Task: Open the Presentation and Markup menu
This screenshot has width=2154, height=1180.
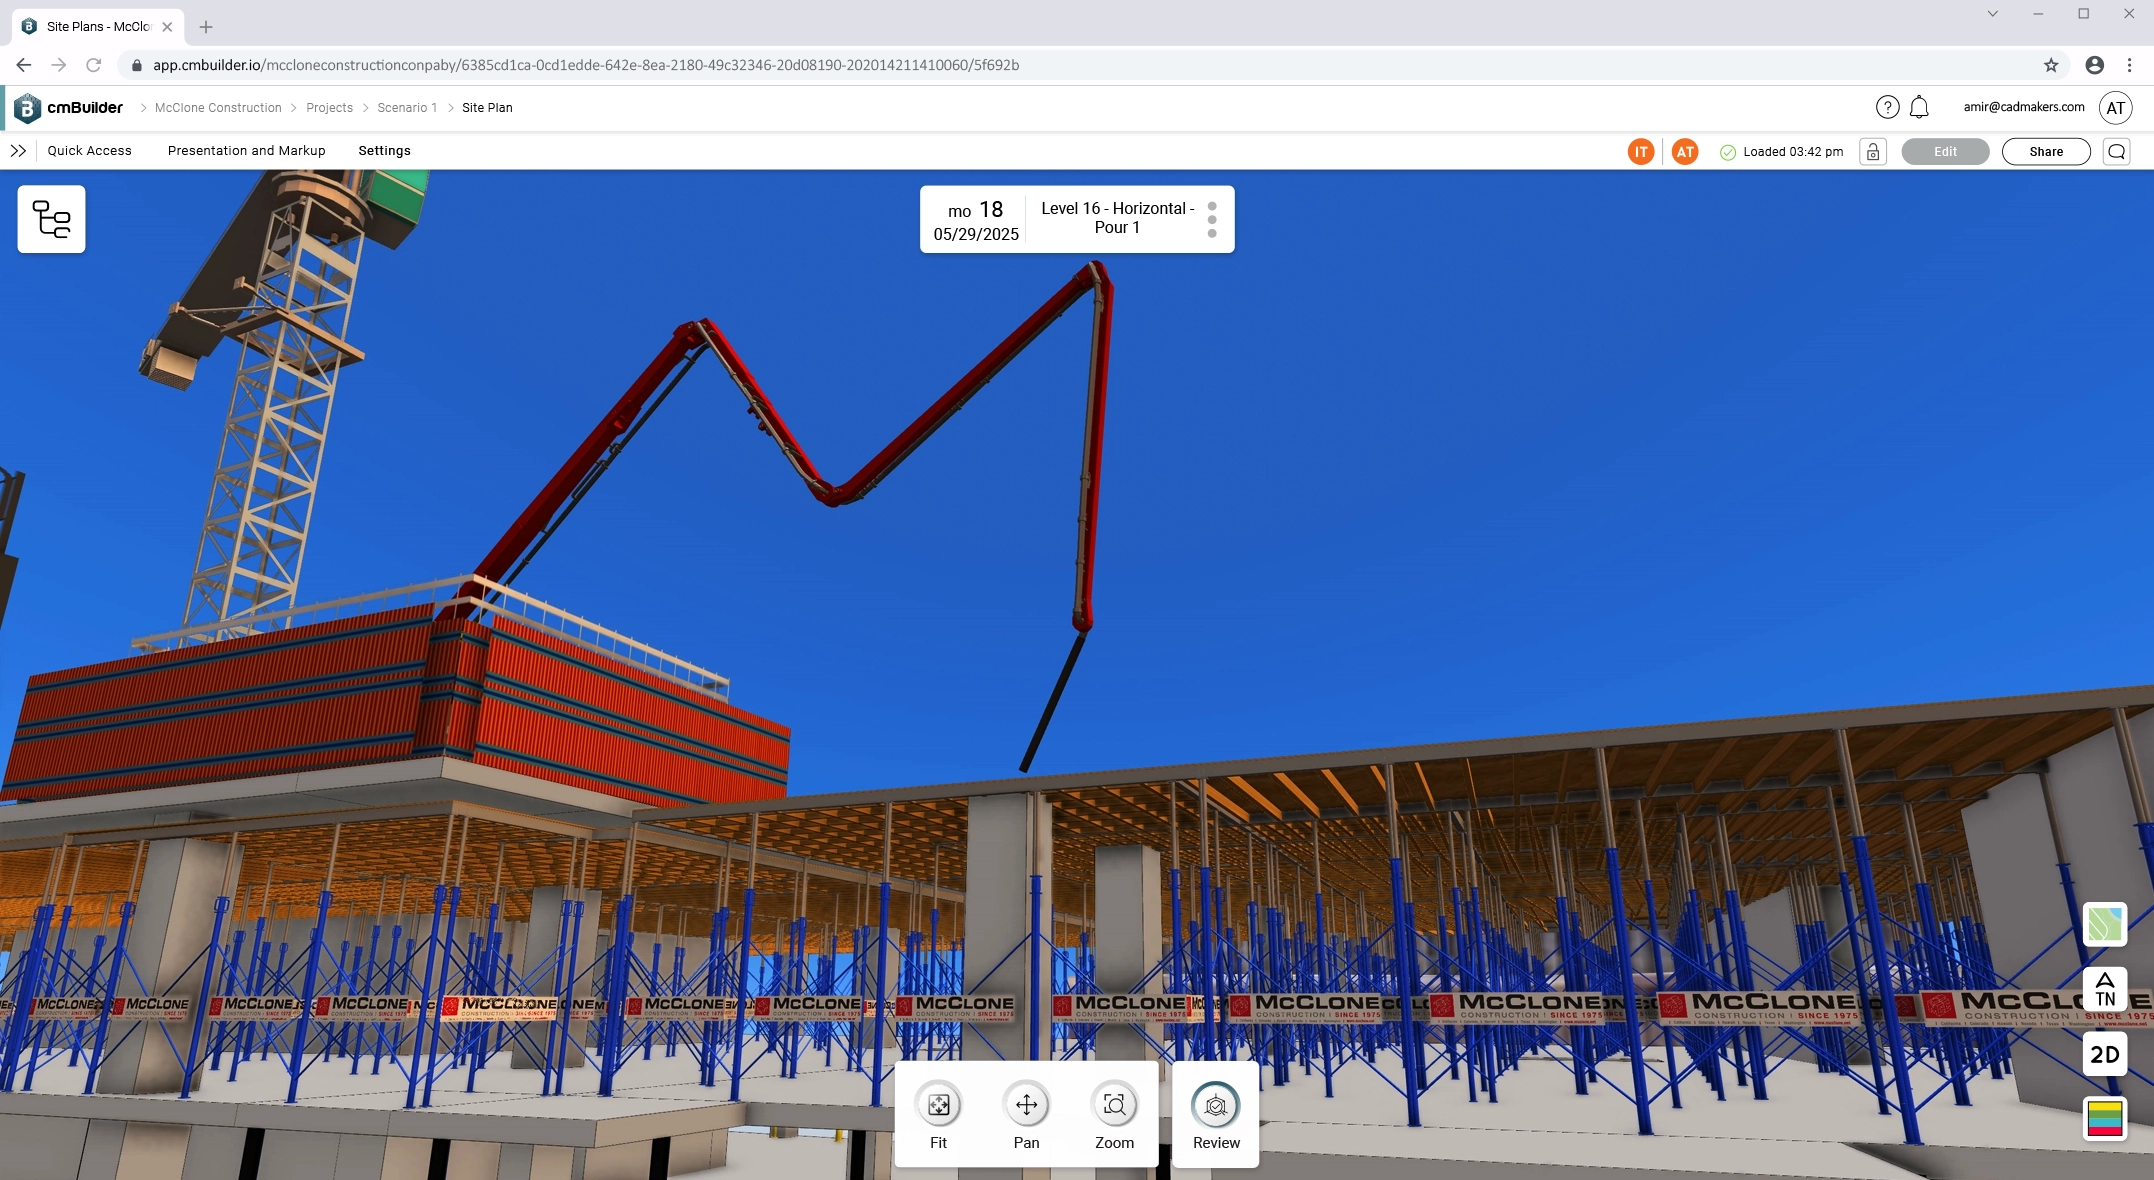Action: (x=246, y=151)
